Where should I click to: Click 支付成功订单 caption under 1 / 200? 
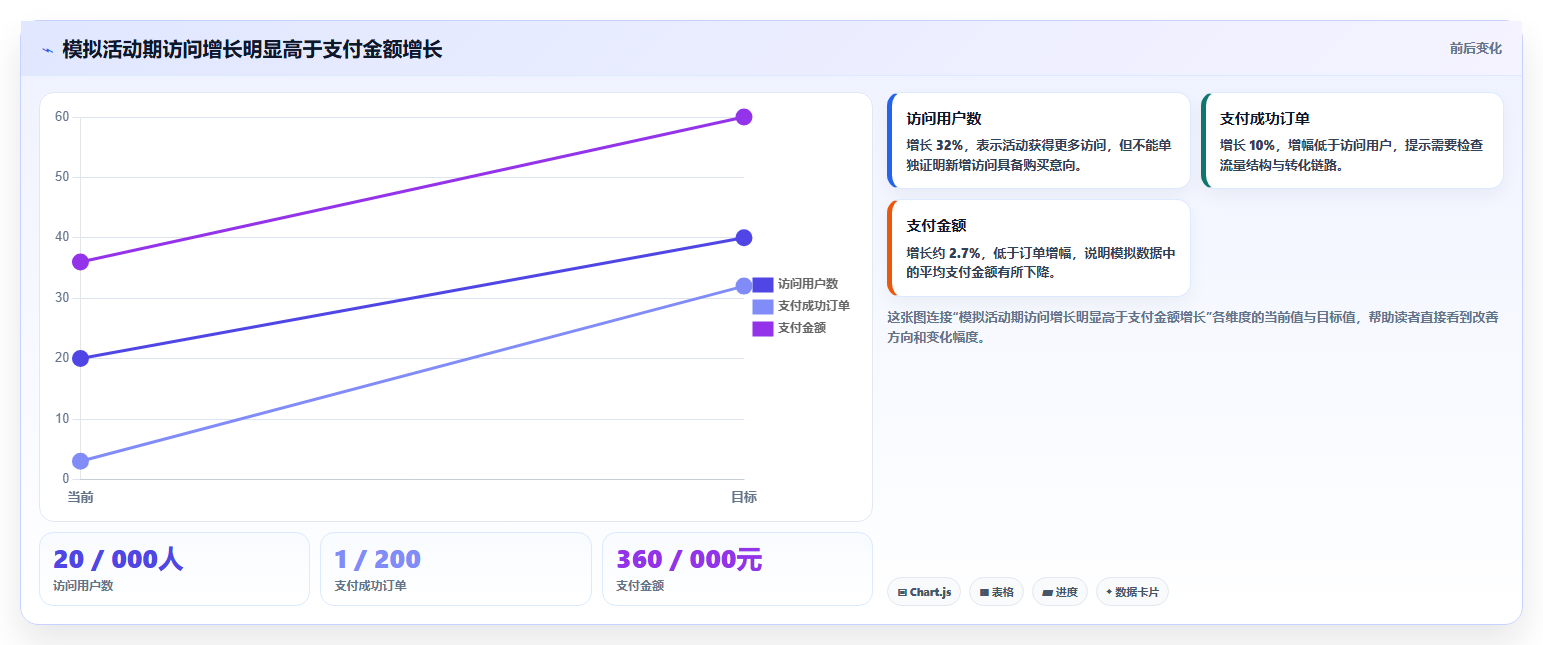click(x=370, y=586)
